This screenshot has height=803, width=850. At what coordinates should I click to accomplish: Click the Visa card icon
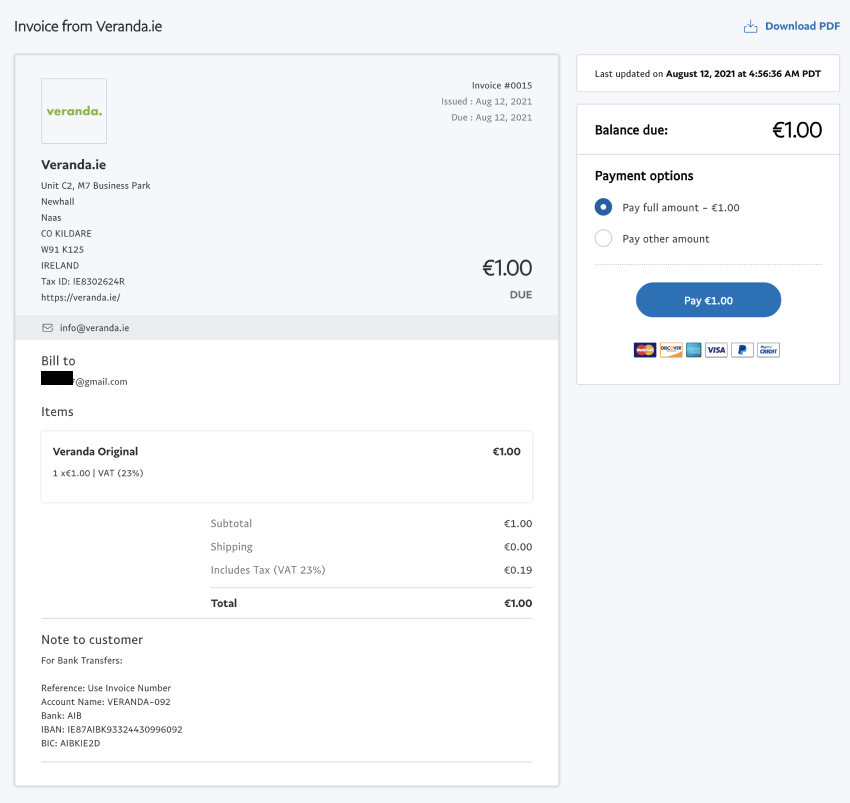point(716,350)
